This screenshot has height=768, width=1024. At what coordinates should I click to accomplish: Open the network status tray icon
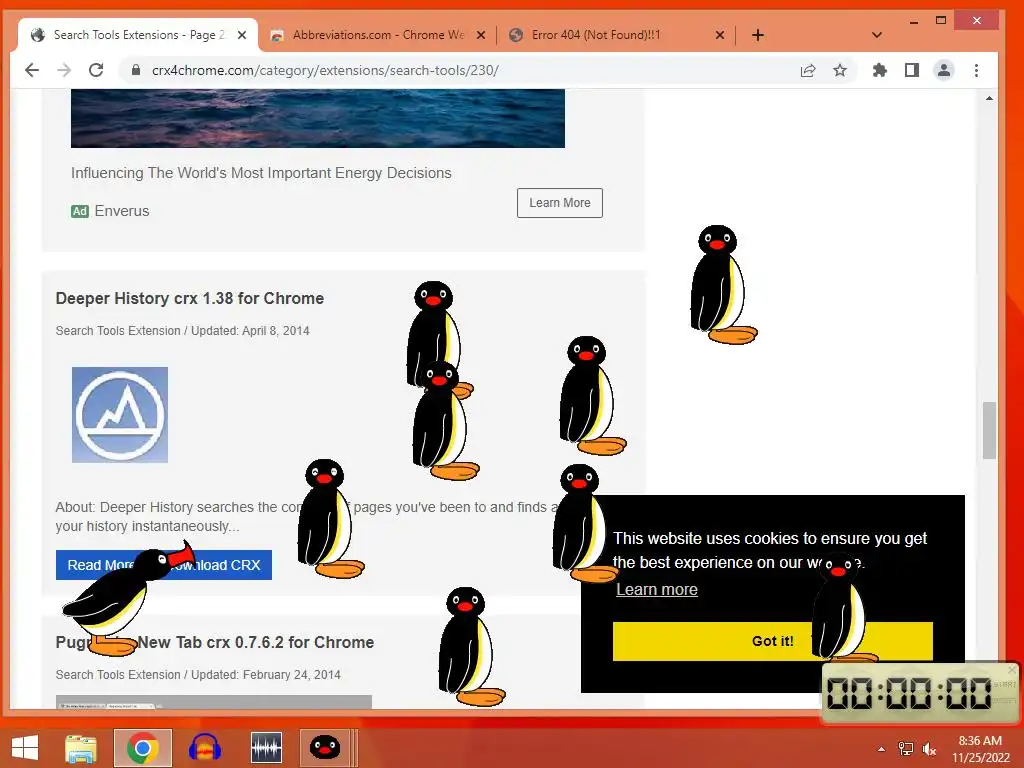coord(906,749)
